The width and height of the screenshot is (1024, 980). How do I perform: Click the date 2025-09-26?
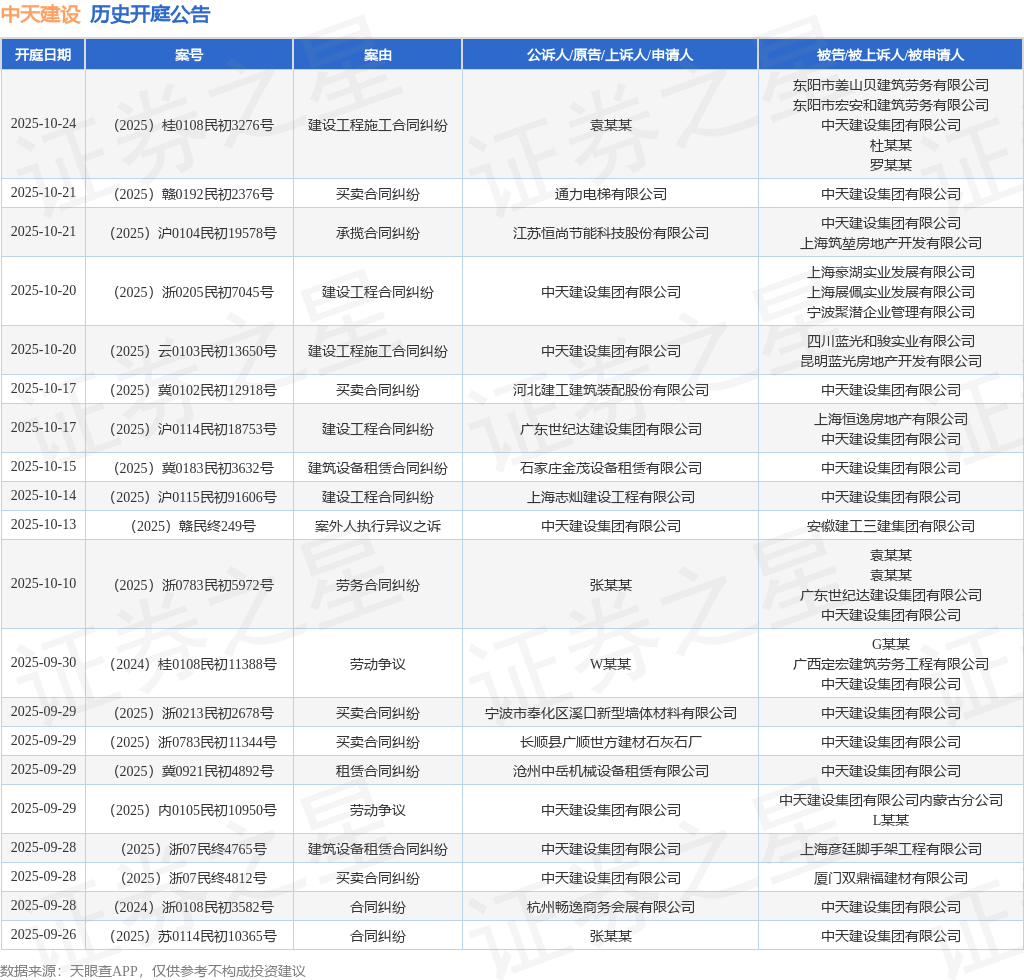click(43, 935)
